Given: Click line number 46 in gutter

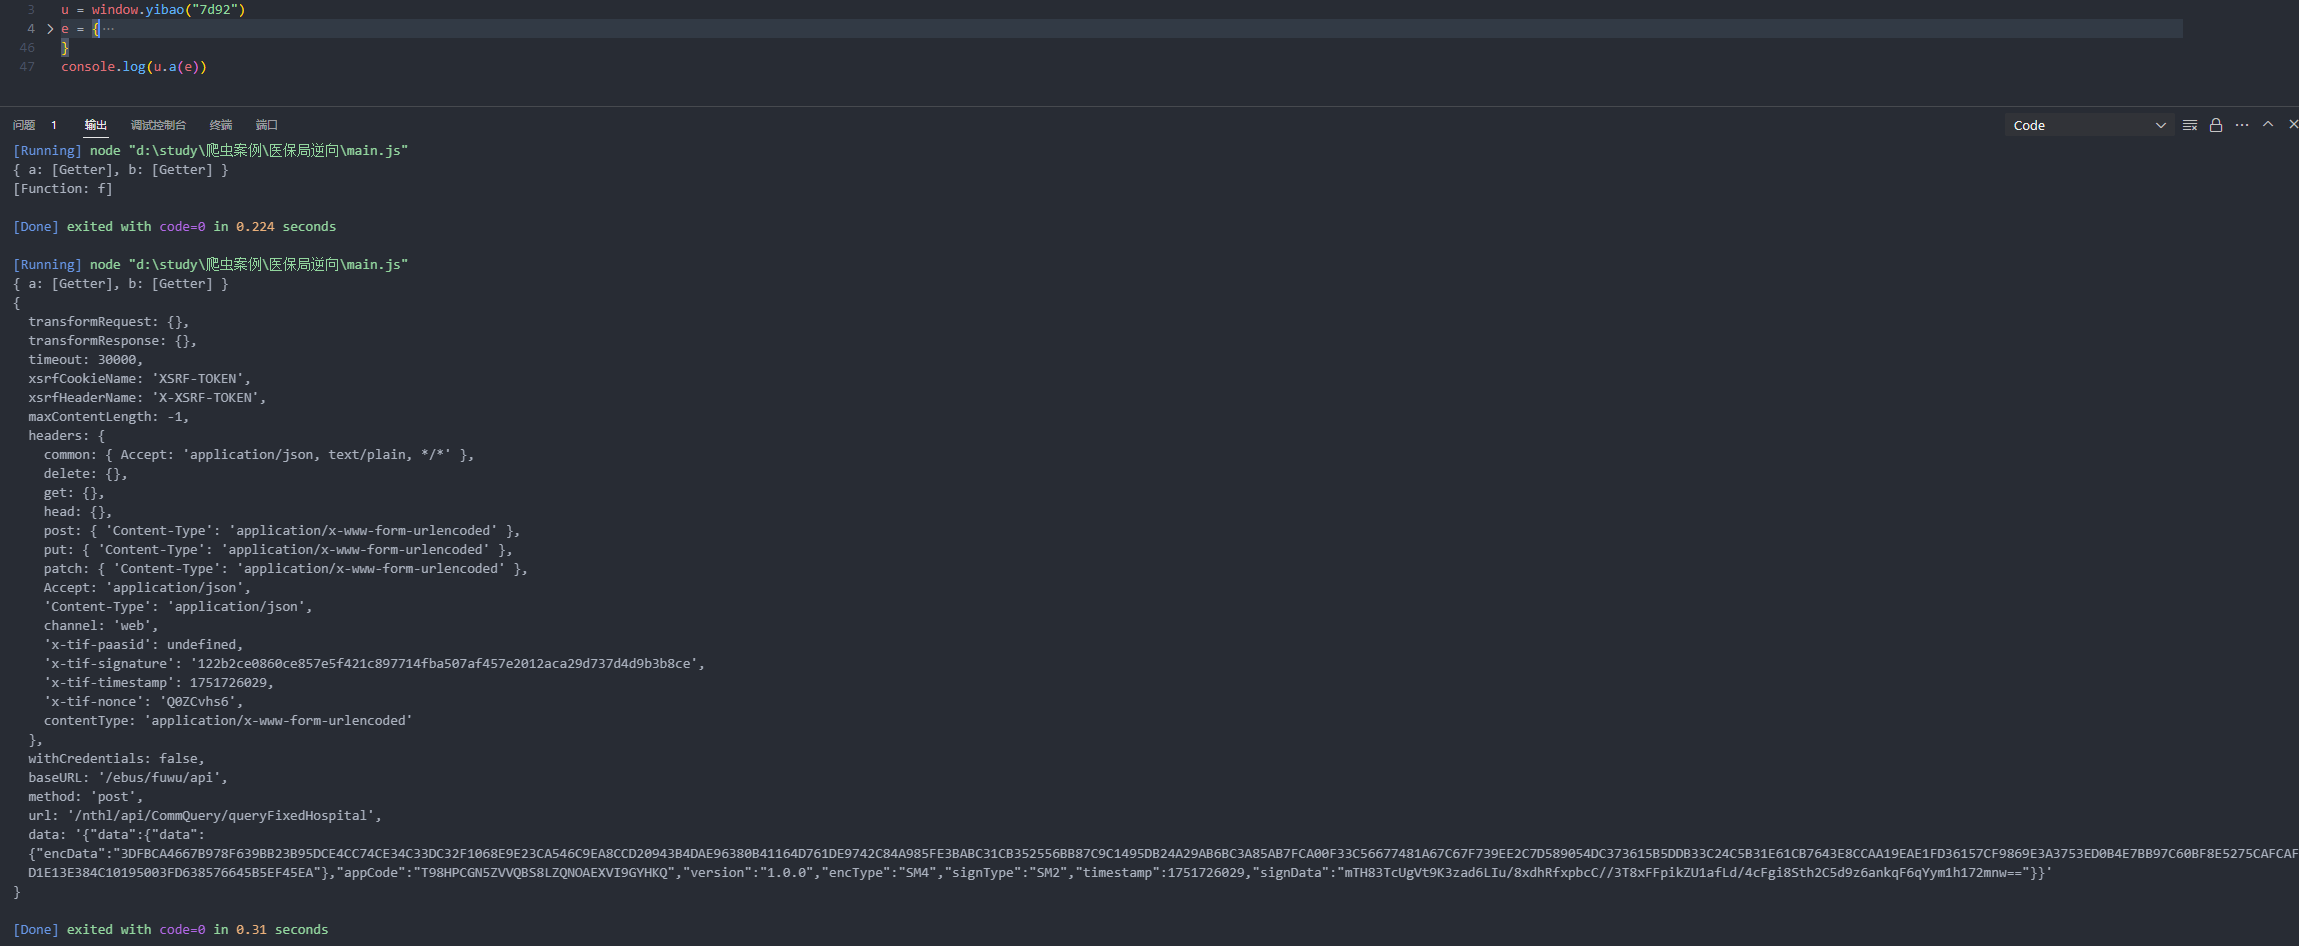Looking at the screenshot, I should coord(27,48).
